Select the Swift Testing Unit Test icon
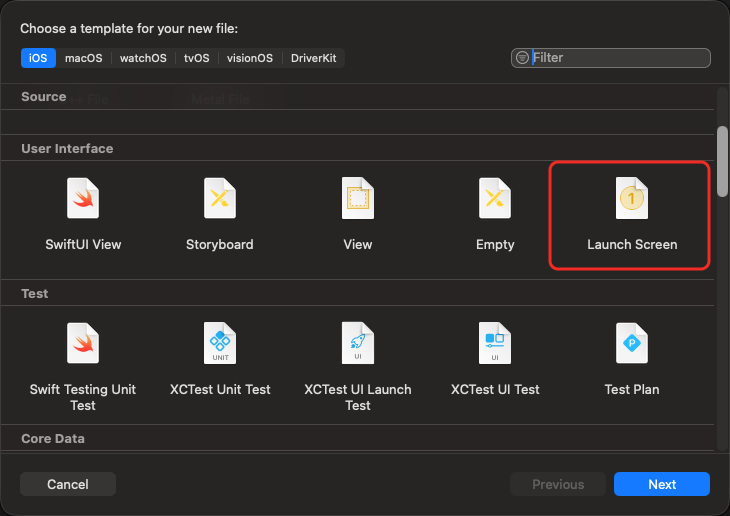The image size is (730, 516). [x=83, y=343]
